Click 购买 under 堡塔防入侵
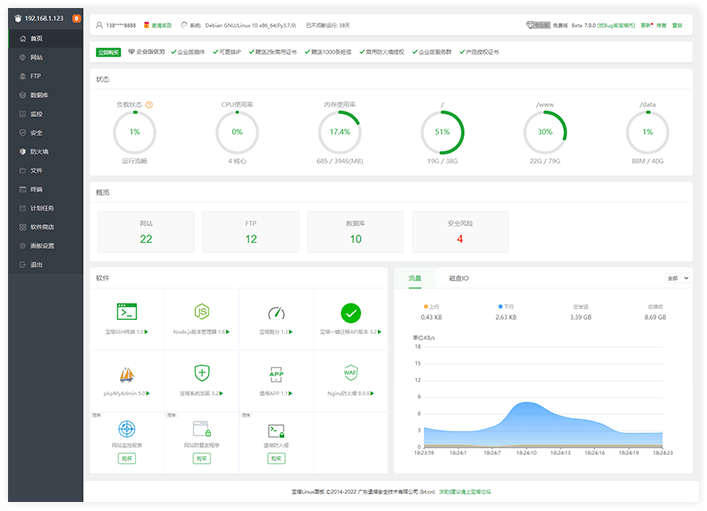 (x=275, y=458)
